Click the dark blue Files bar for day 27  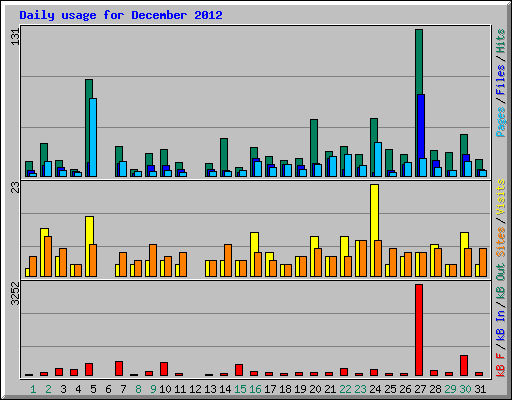coord(421,127)
